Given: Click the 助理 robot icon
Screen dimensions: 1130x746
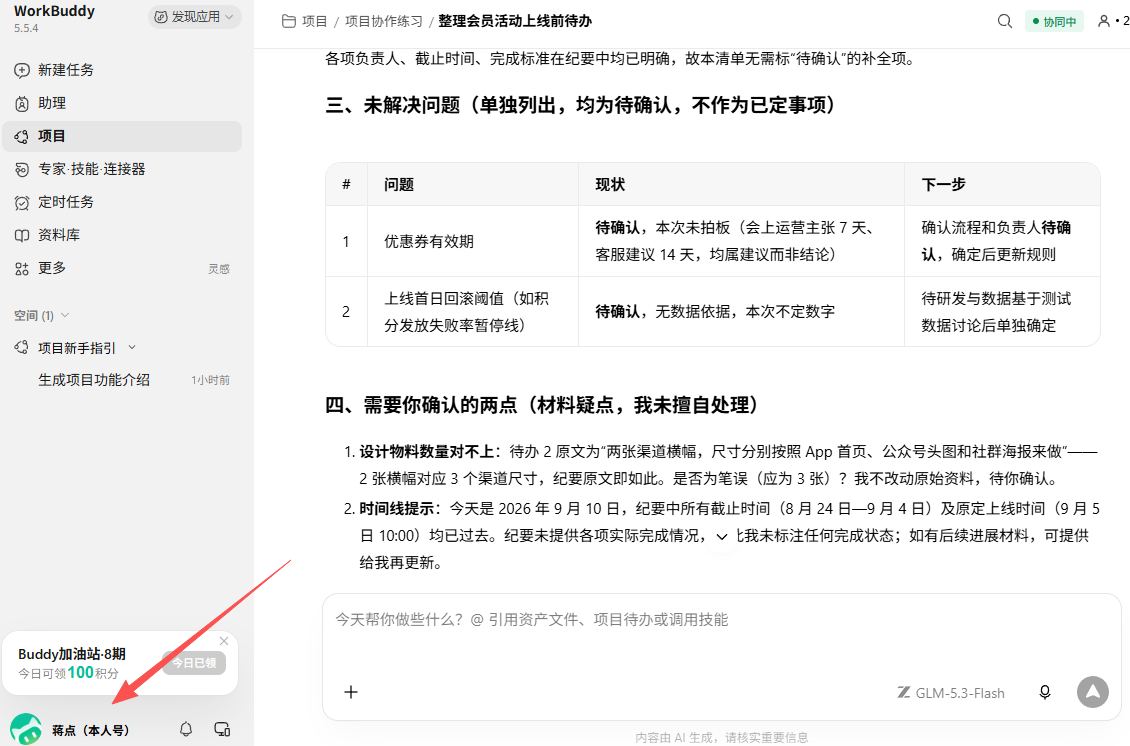Looking at the screenshot, I should [x=22, y=103].
